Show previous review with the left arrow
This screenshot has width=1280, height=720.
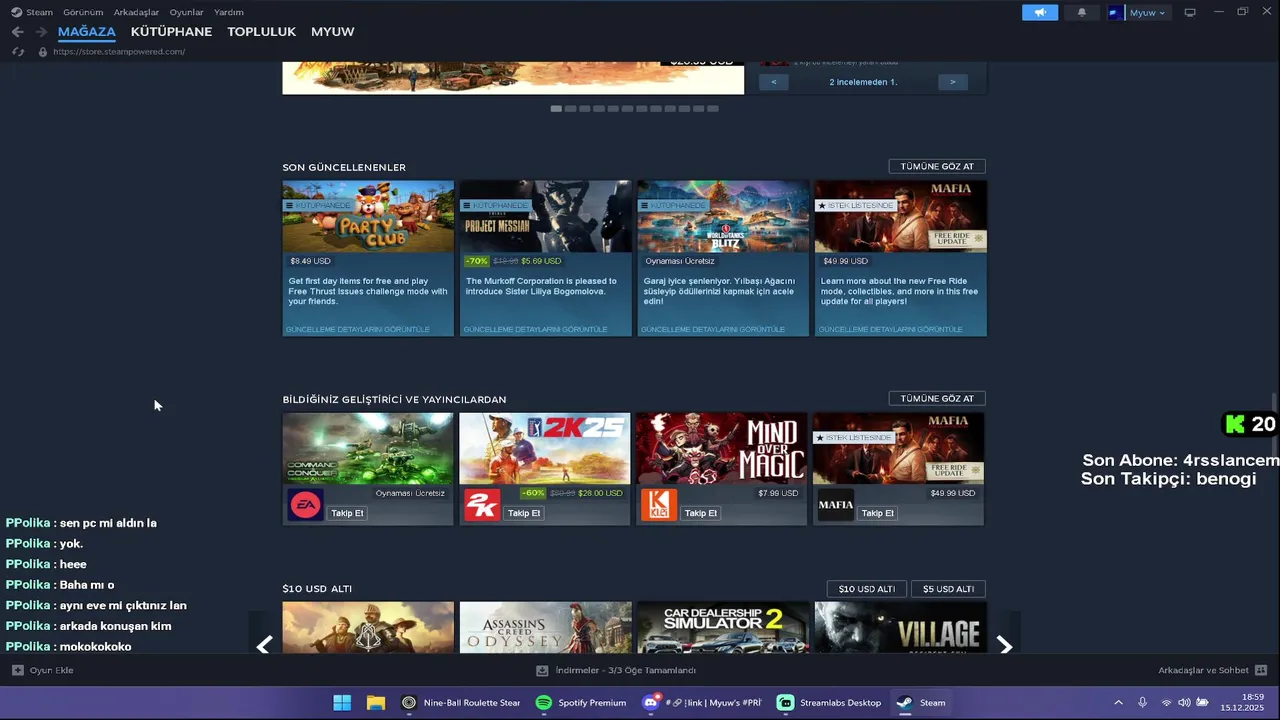774,82
